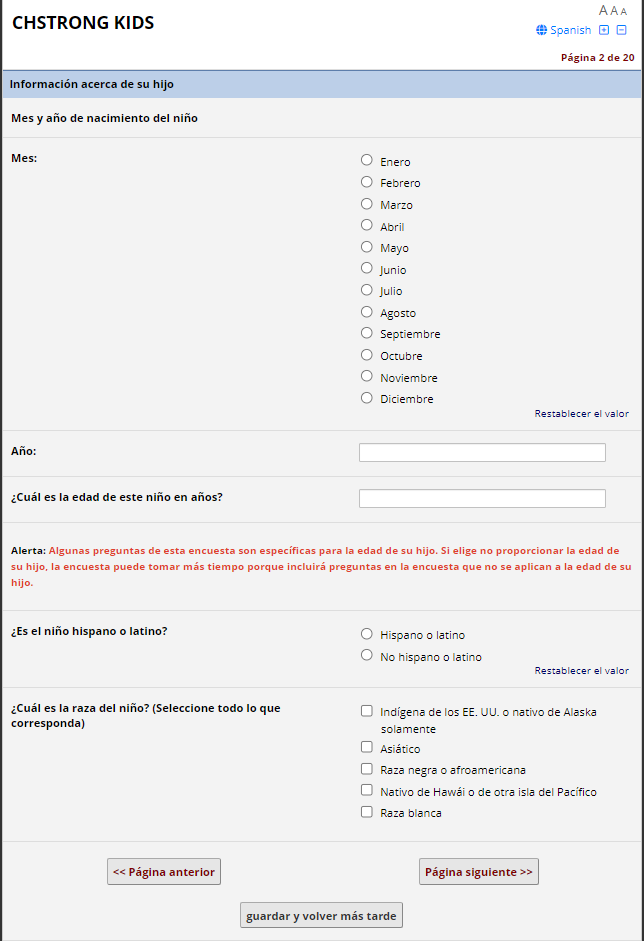Viewport: 644px width, 941px height.
Task: Enable Raza negra o afroamericana checkbox
Action: point(367,768)
